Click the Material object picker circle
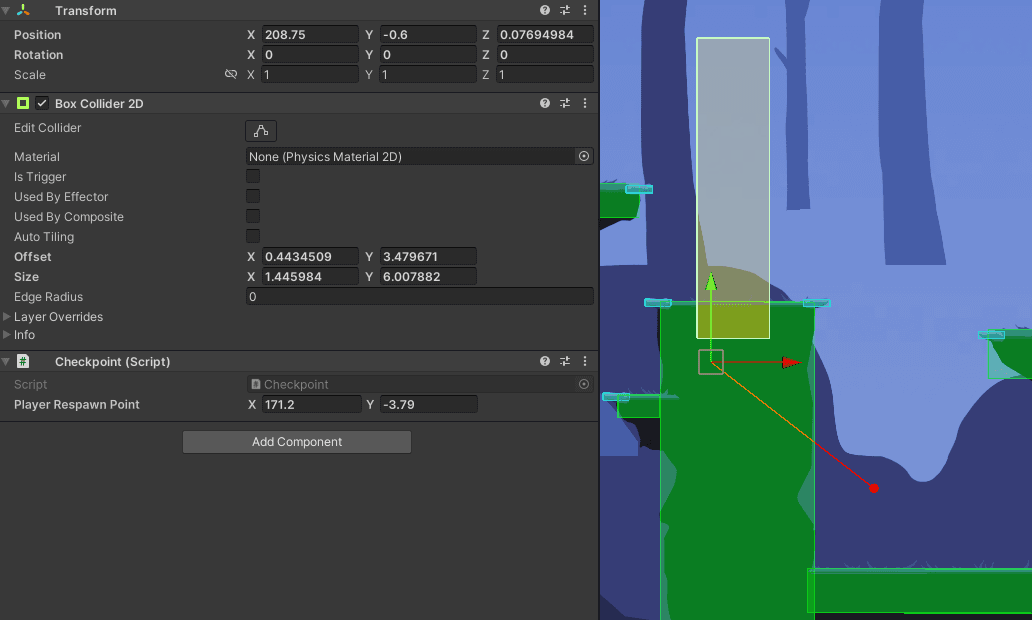 (584, 156)
